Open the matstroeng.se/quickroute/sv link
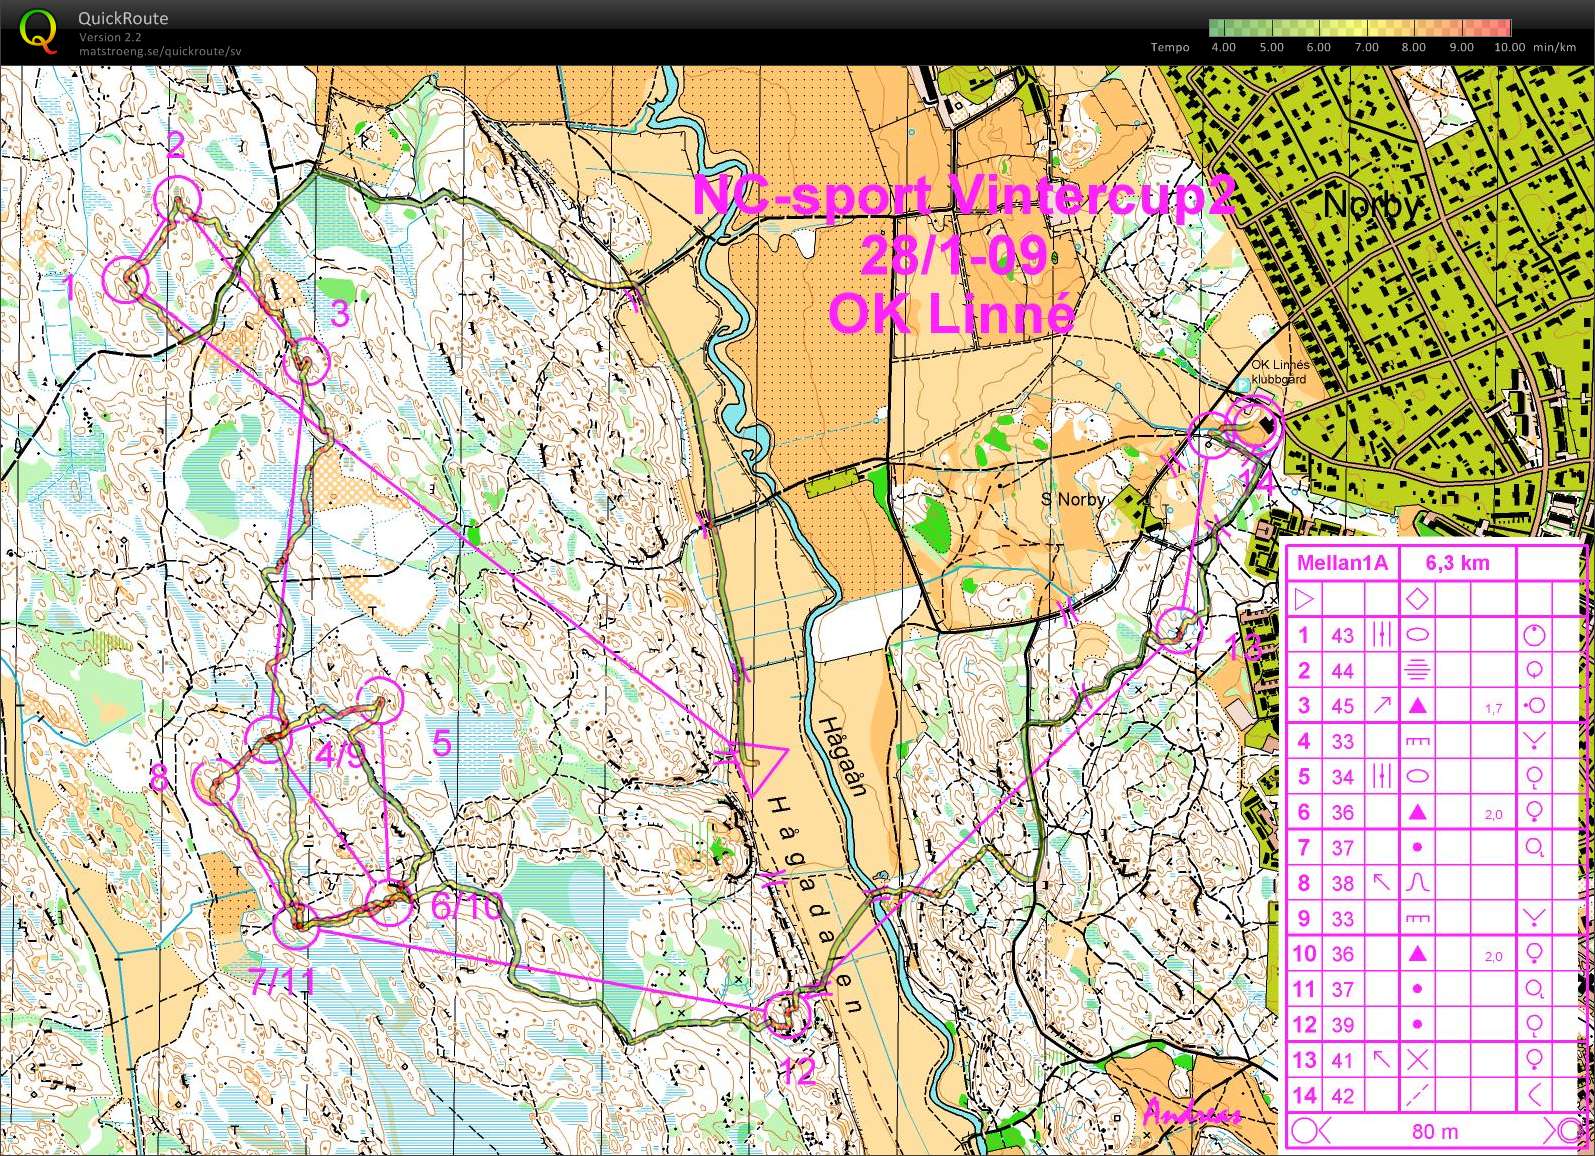This screenshot has height=1156, width=1595. click(x=161, y=51)
